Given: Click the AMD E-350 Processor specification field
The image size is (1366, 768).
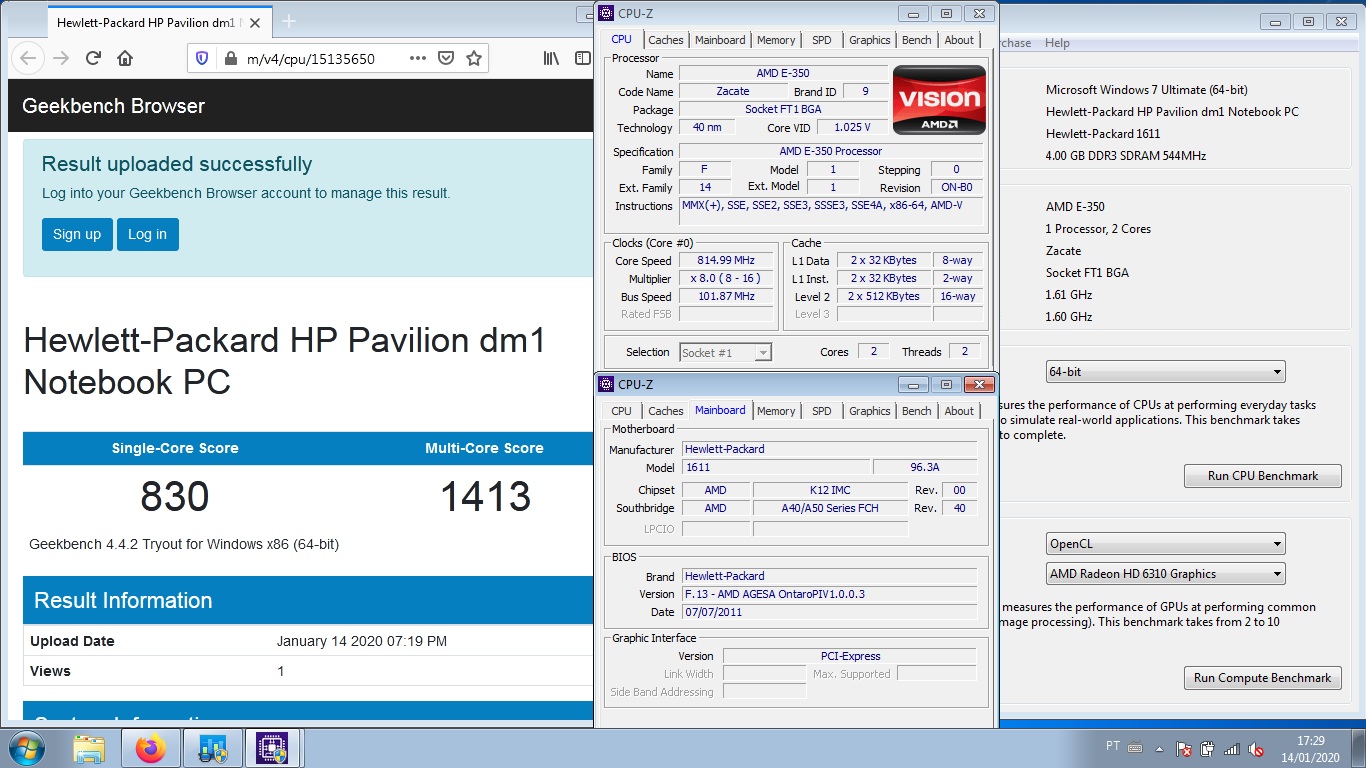Looking at the screenshot, I should [831, 151].
